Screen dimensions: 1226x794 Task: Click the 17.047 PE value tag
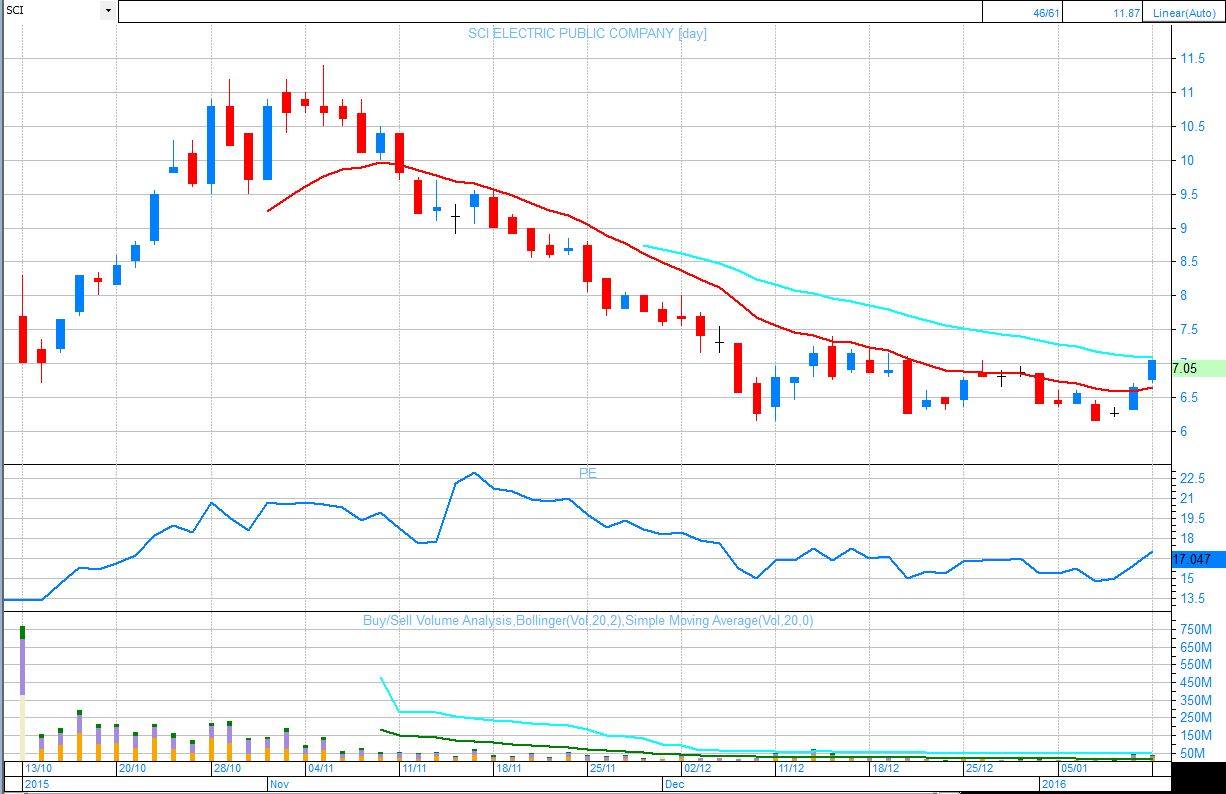pyautogui.click(x=1197, y=559)
